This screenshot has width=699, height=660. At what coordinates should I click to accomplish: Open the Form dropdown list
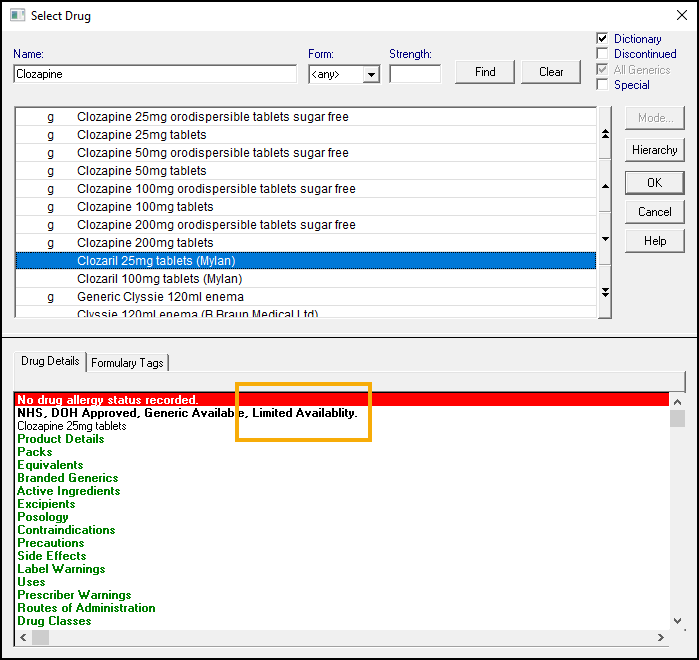click(x=371, y=74)
